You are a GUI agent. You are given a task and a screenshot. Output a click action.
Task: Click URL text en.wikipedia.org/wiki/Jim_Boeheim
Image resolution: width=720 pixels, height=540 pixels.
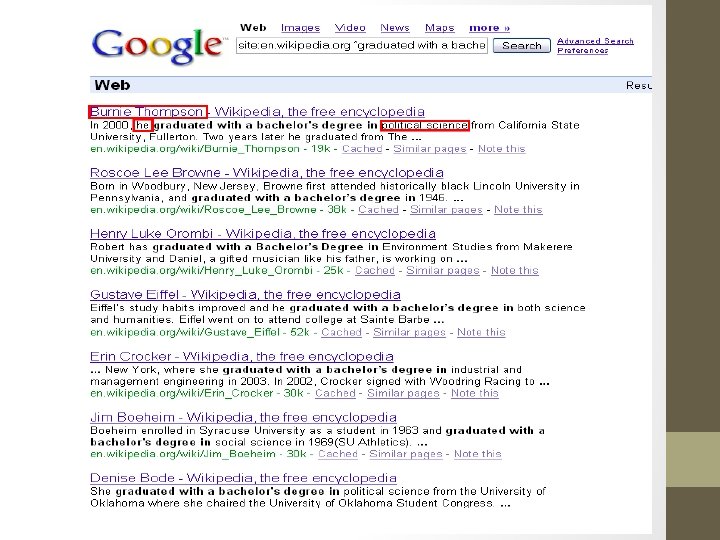[x=183, y=454]
